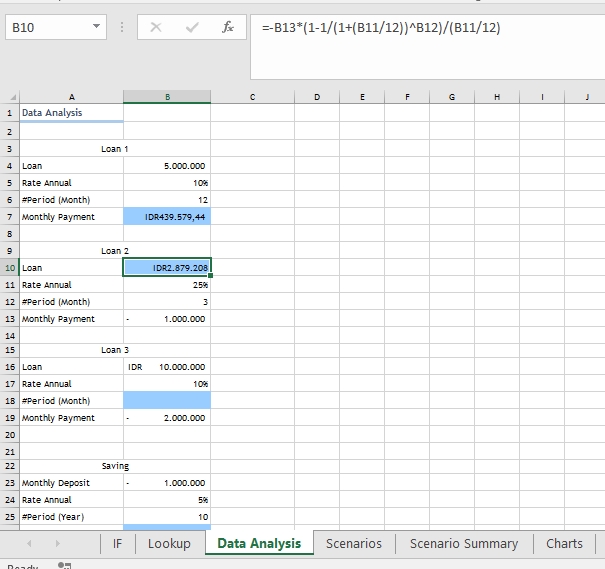Select the cell showing 10 years
Viewport: 605px width, 569px height.
coord(167,517)
